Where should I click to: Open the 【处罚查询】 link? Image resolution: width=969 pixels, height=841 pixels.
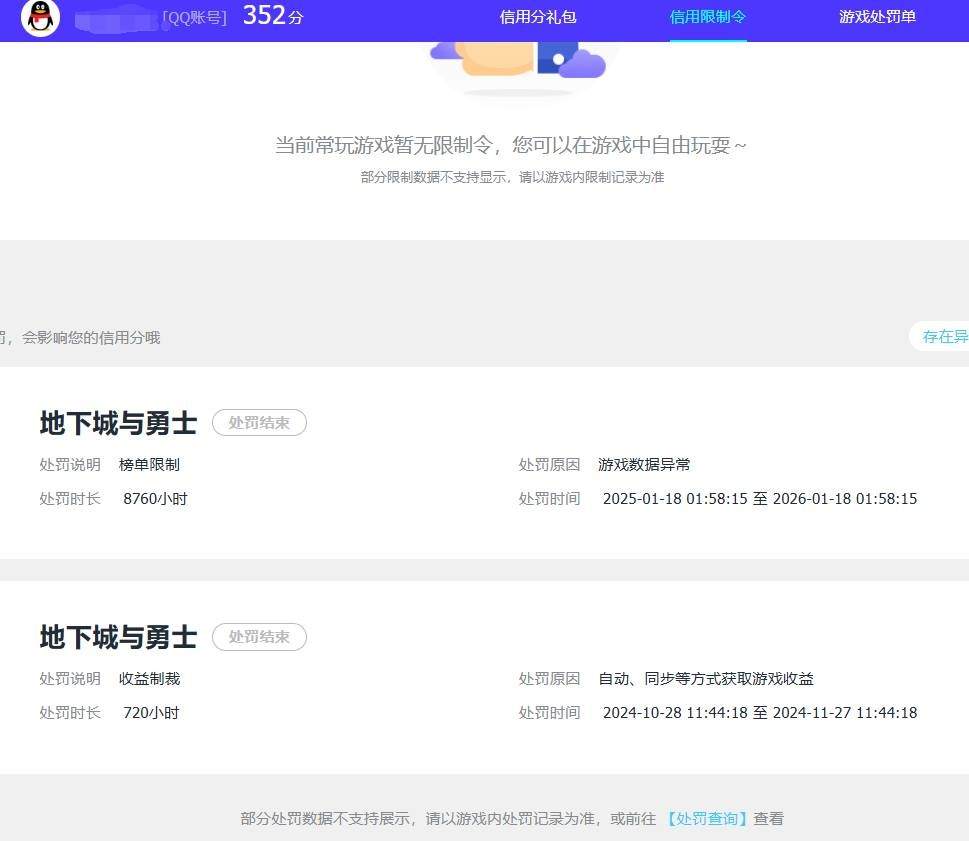pyautogui.click(x=707, y=819)
